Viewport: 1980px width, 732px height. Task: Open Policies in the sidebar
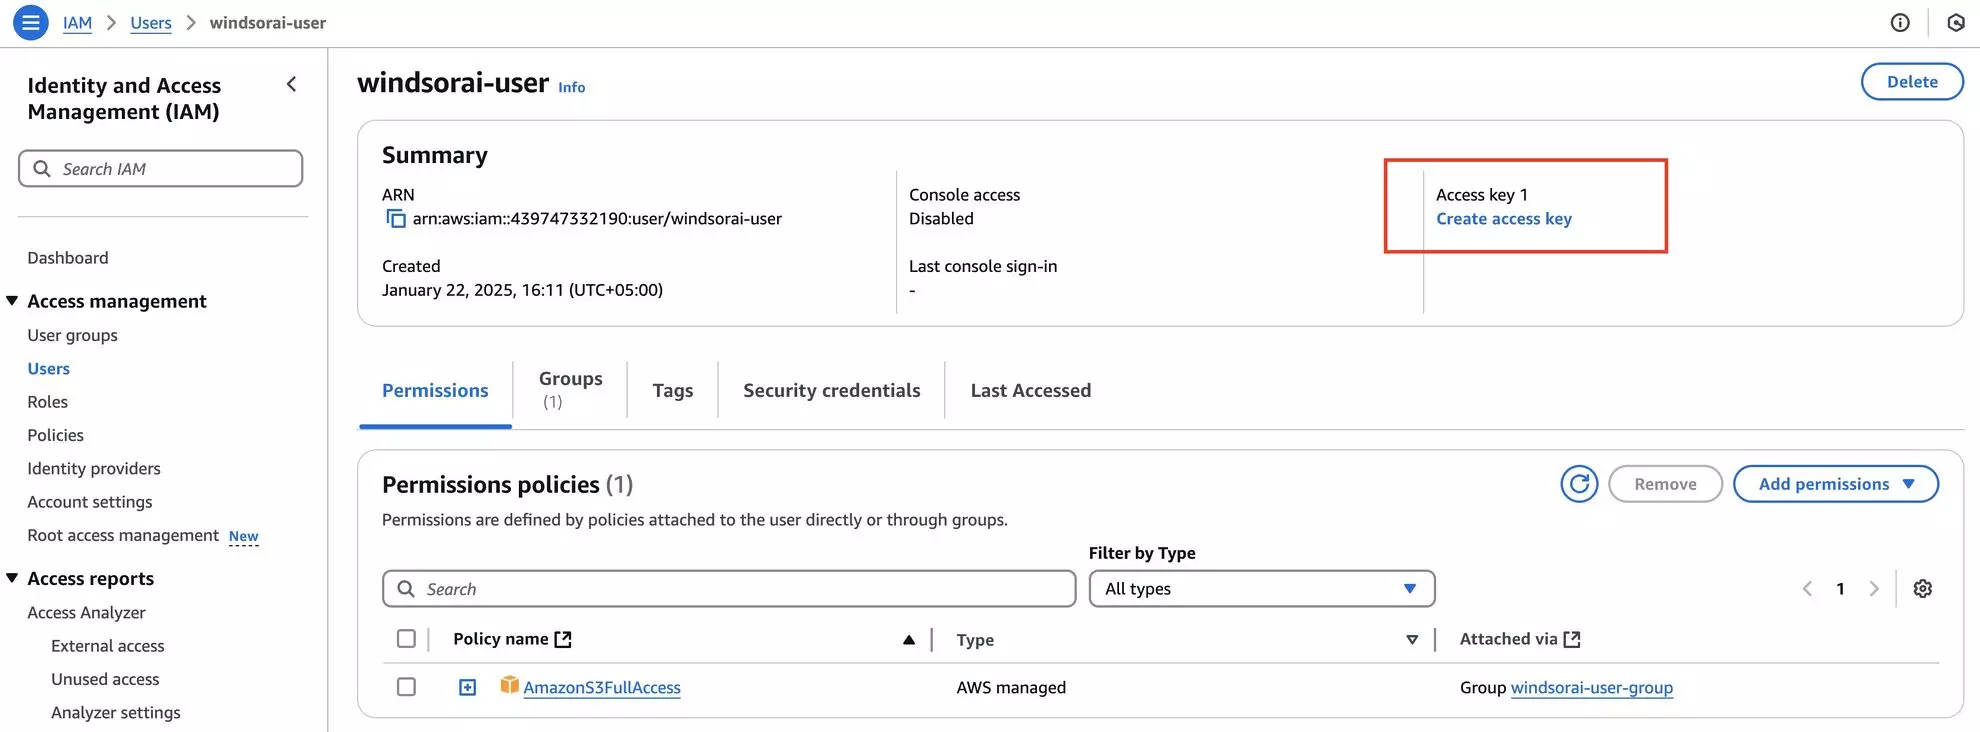tap(55, 435)
